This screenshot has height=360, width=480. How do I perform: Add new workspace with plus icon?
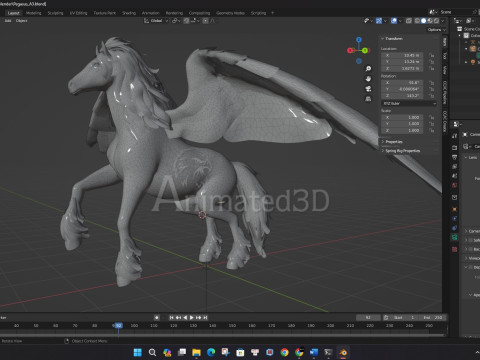pos(272,13)
